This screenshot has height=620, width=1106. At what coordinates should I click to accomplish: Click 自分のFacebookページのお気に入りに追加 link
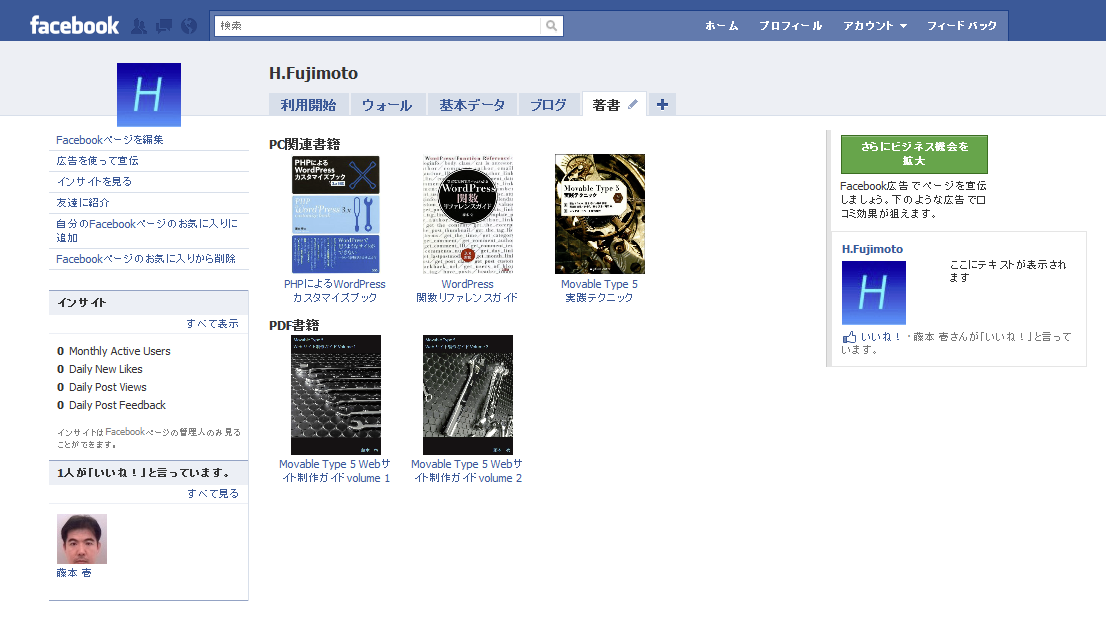coord(147,231)
